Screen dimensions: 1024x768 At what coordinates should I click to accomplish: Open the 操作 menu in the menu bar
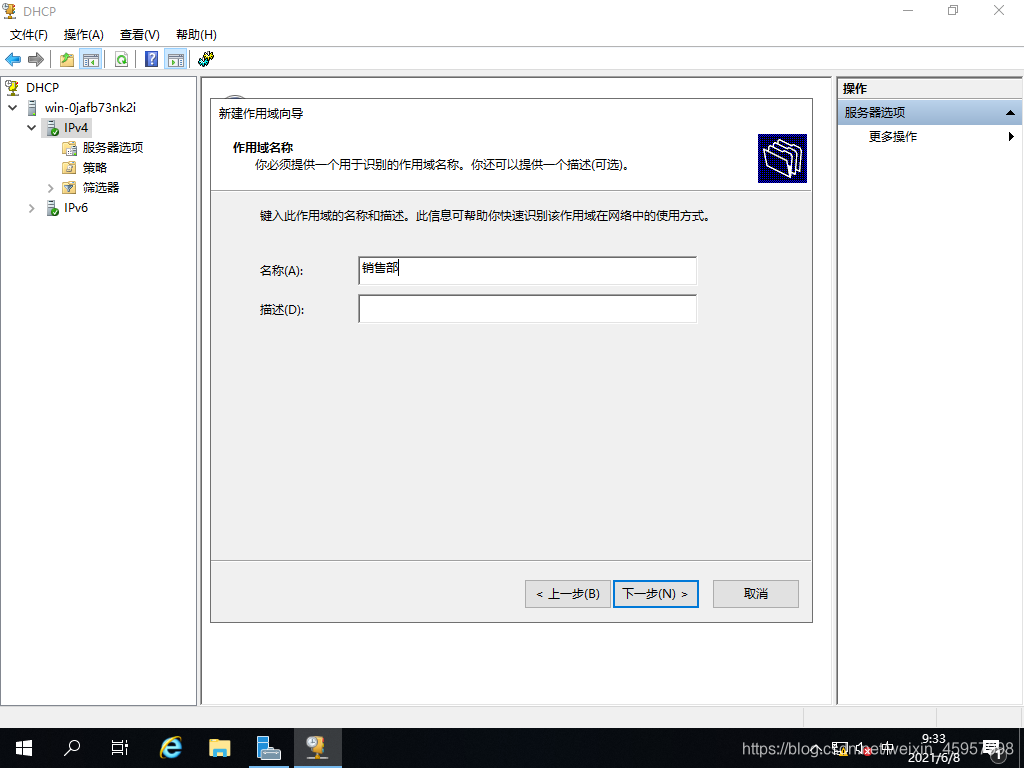point(82,34)
